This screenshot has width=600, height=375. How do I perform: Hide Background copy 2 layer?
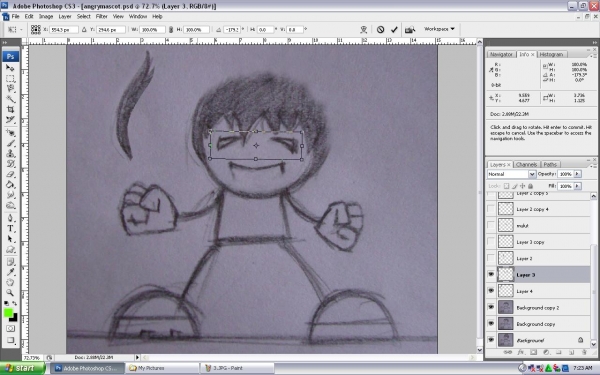[491, 307]
